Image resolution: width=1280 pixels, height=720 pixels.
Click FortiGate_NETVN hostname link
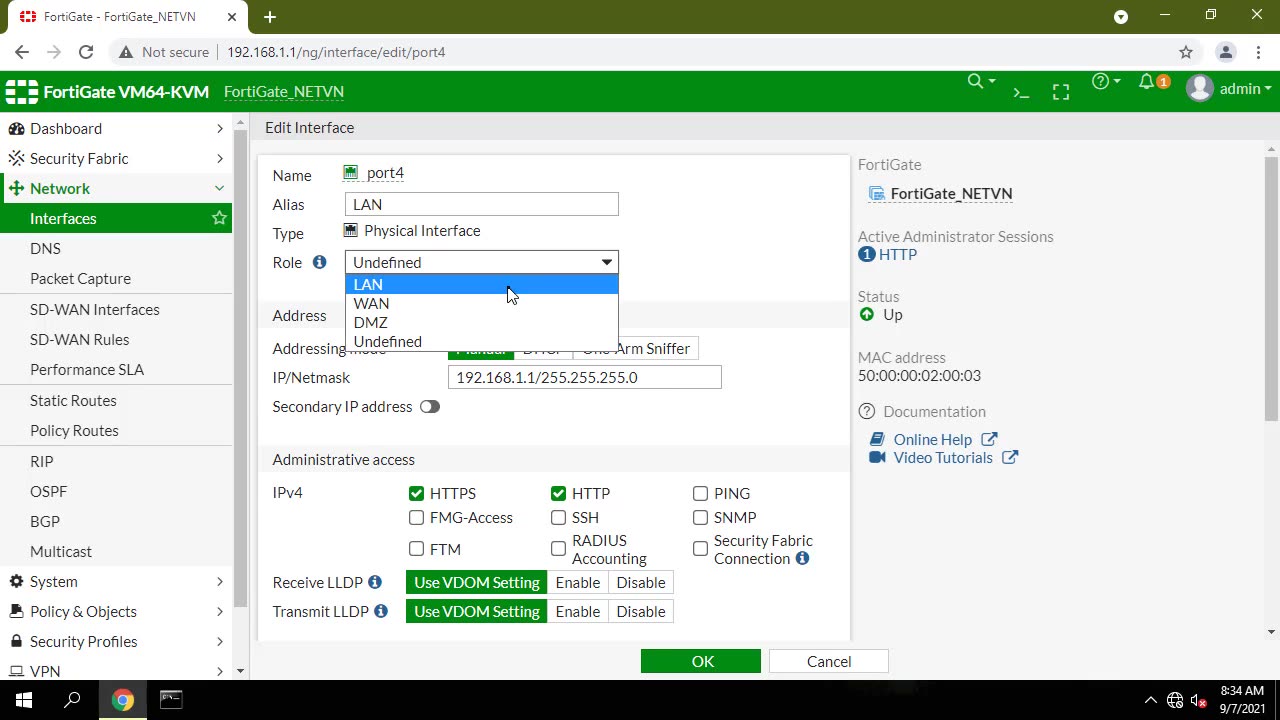[x=284, y=91]
